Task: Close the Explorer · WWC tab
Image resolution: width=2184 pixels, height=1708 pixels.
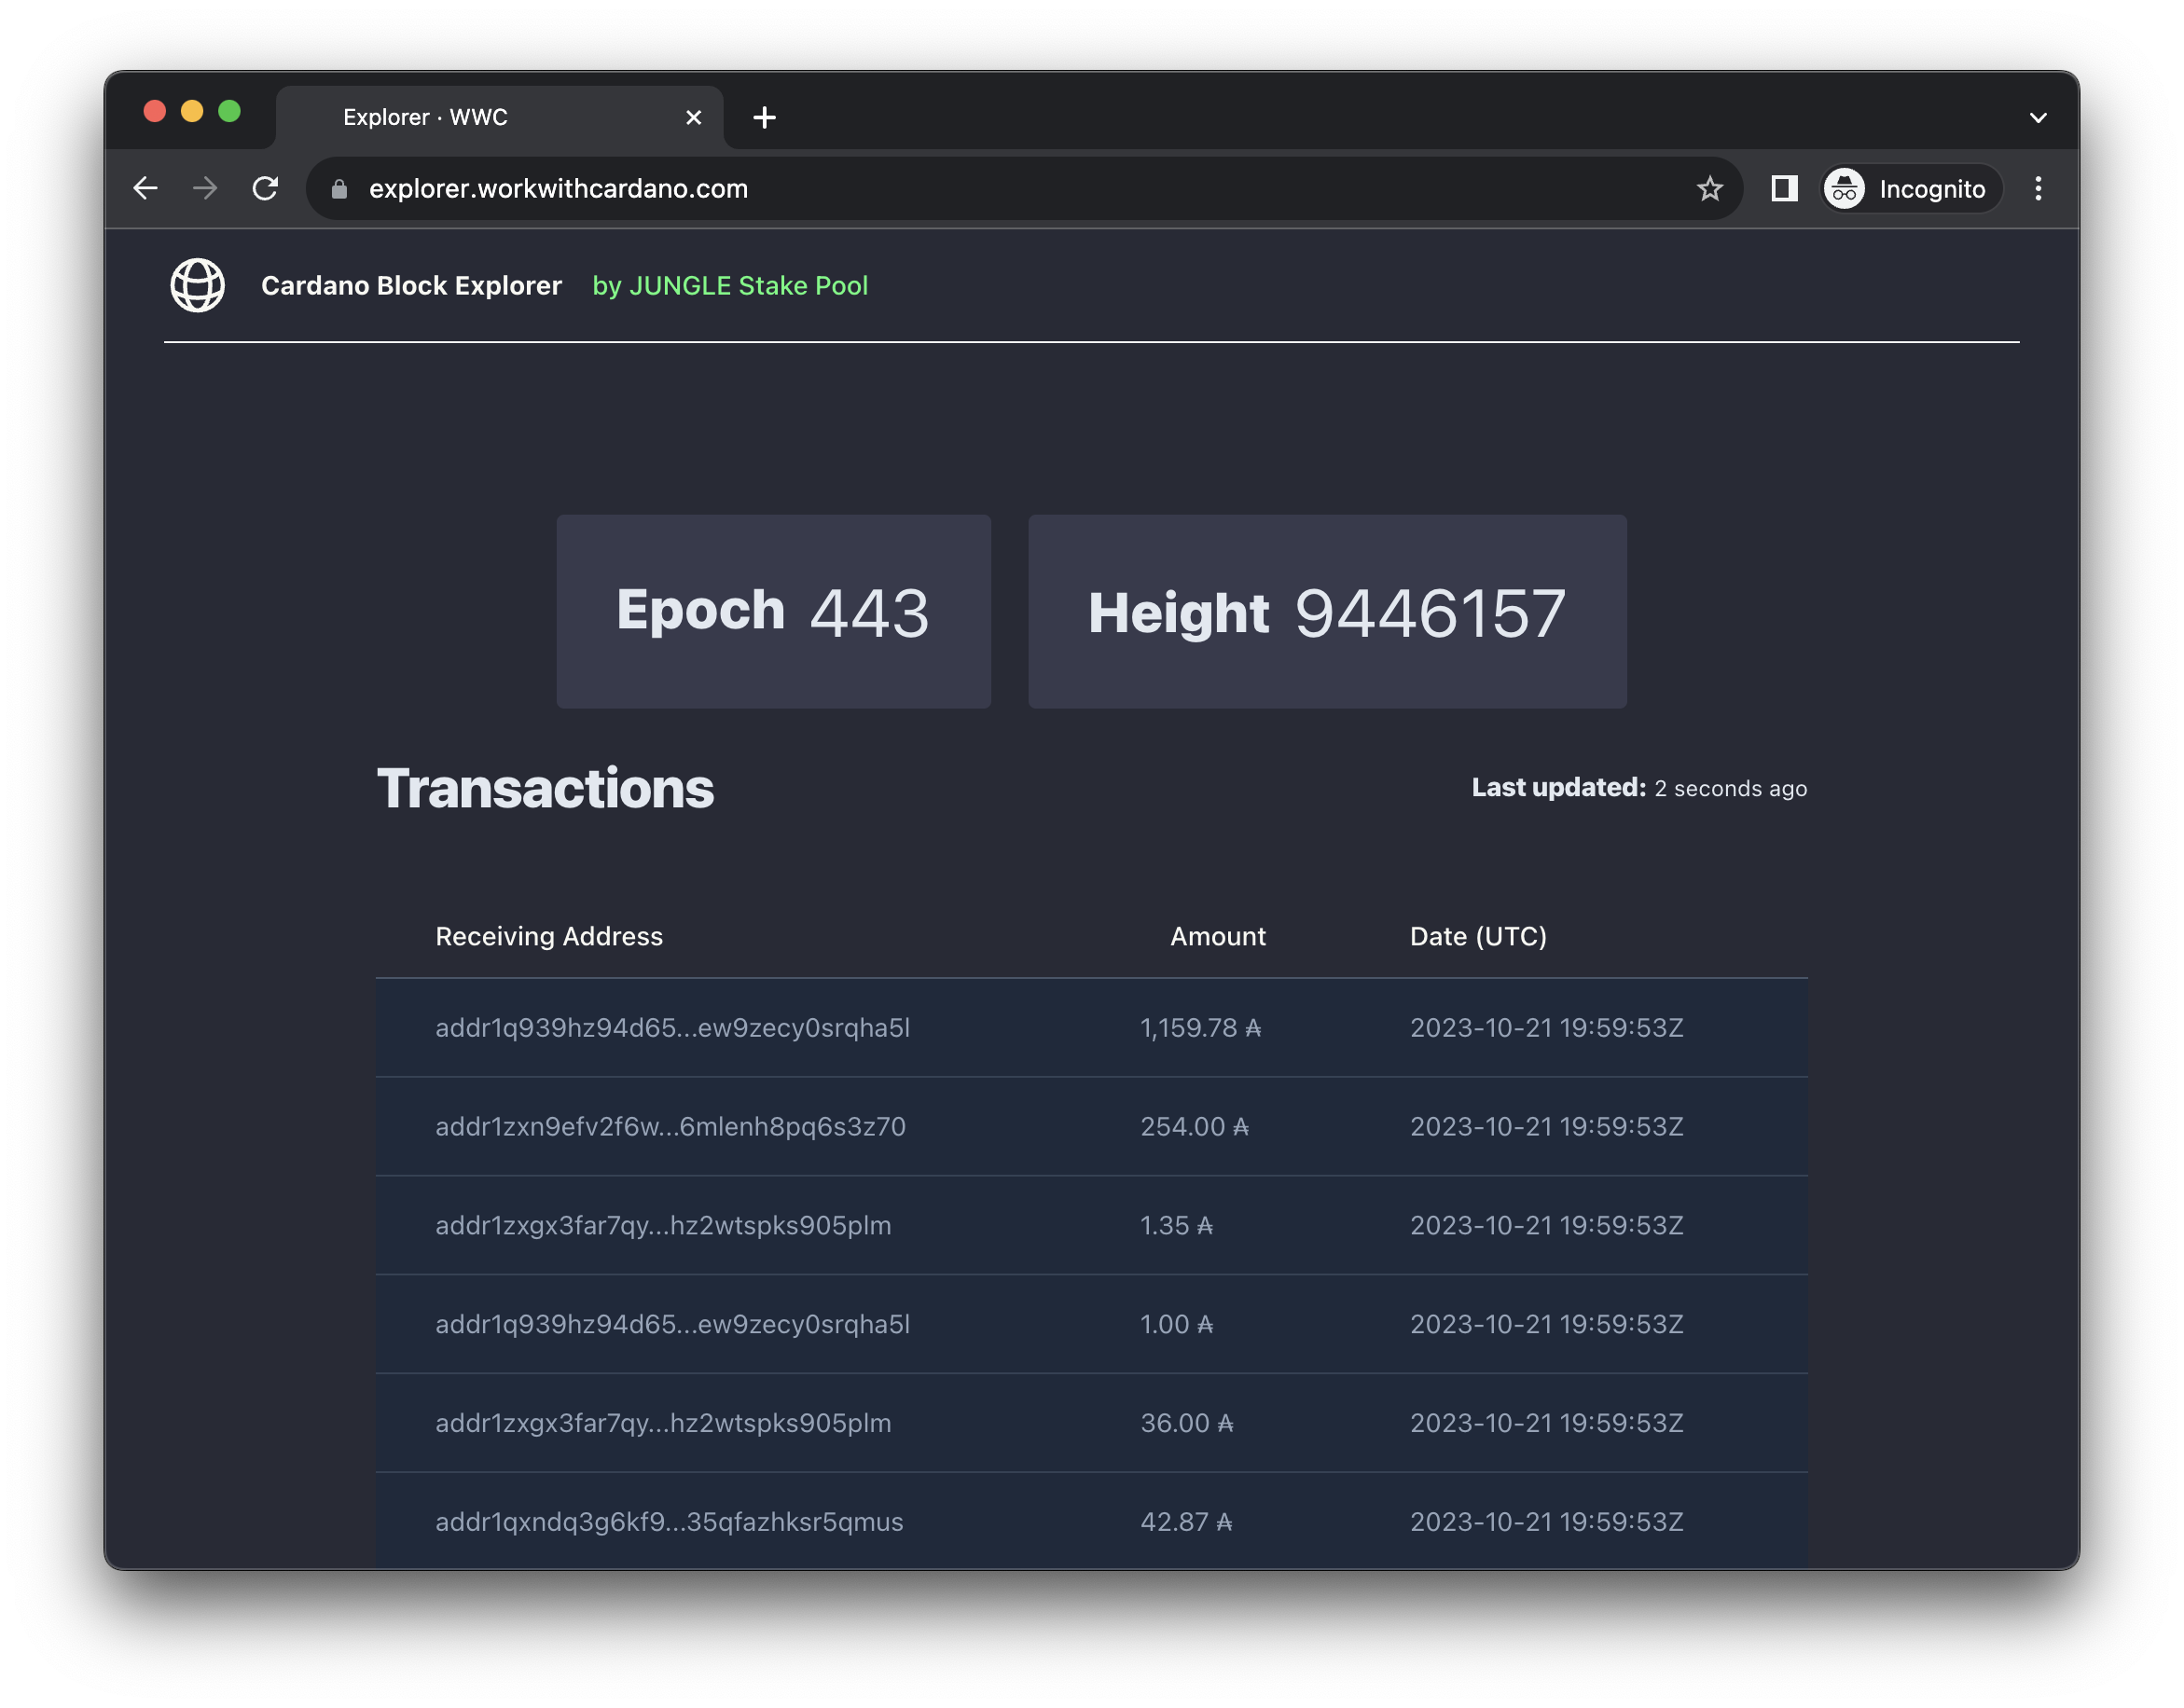Action: [693, 118]
